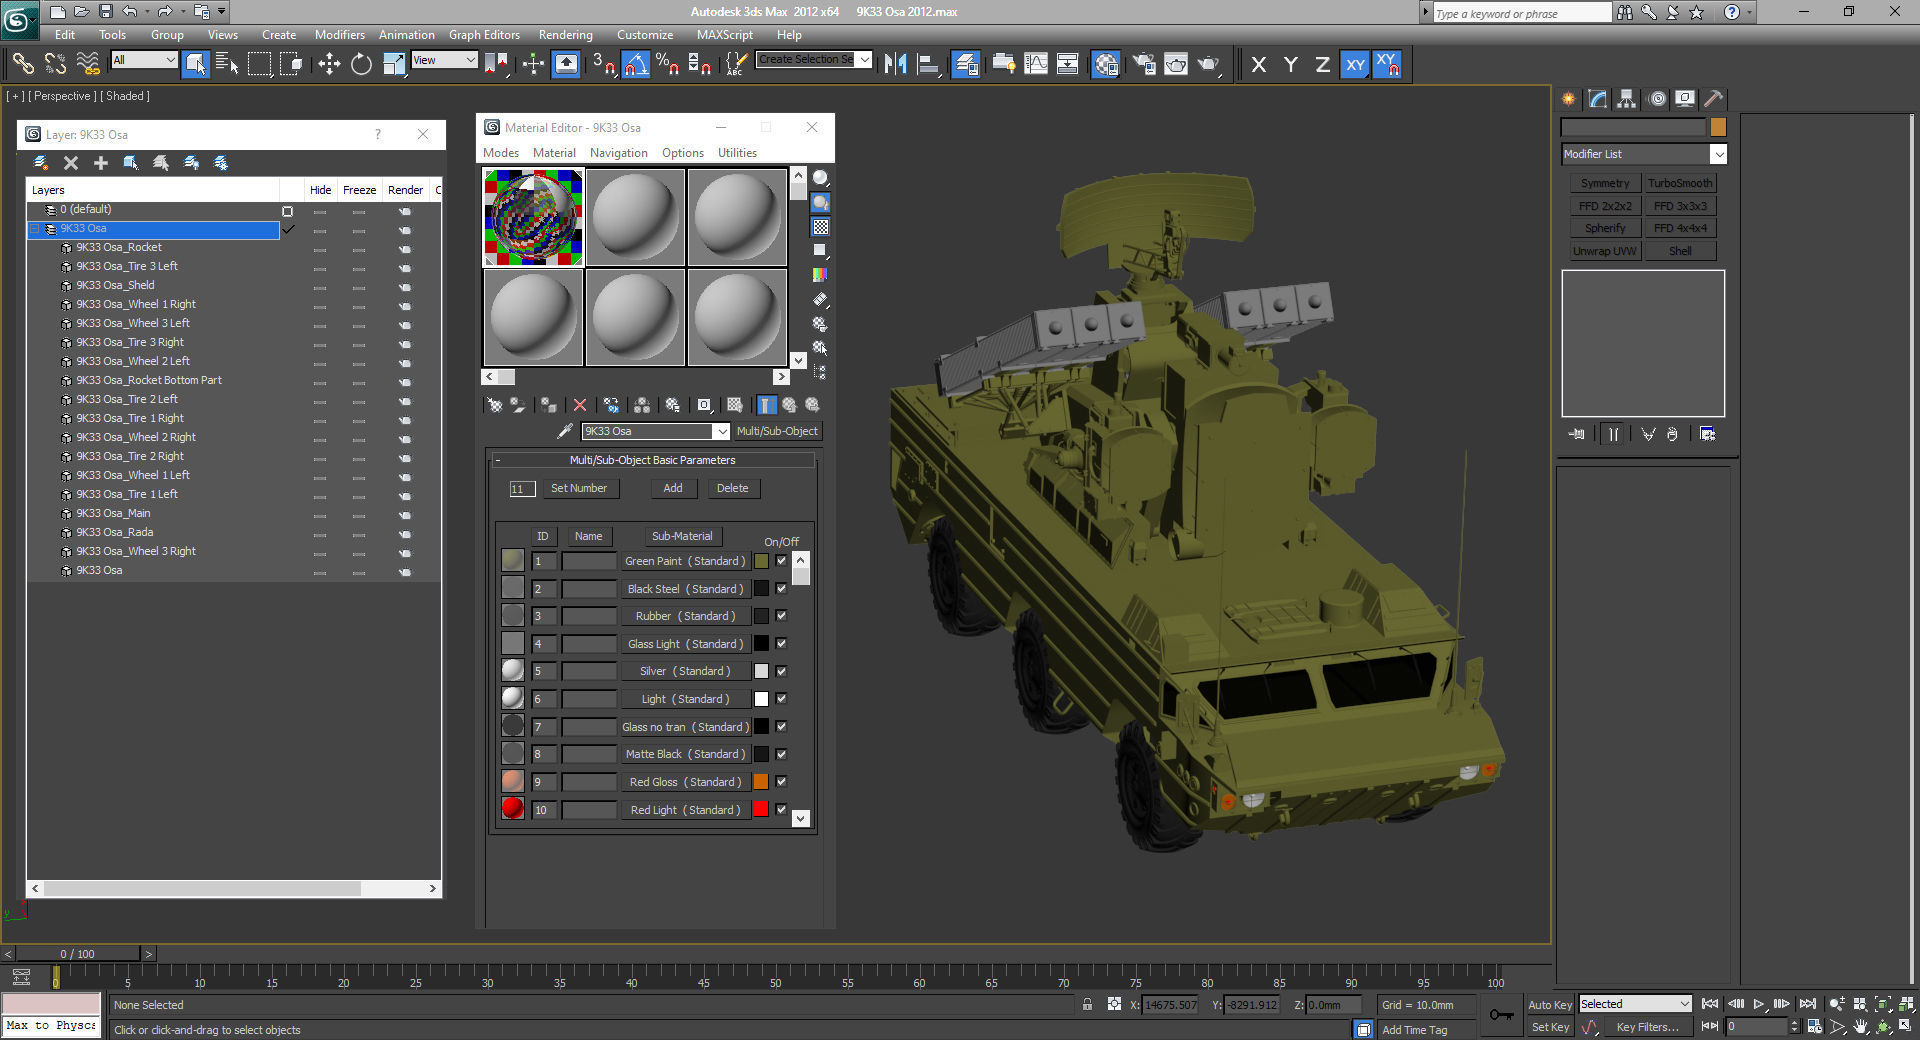
Task: Click the Delete sub-material button
Action: pyautogui.click(x=732, y=488)
